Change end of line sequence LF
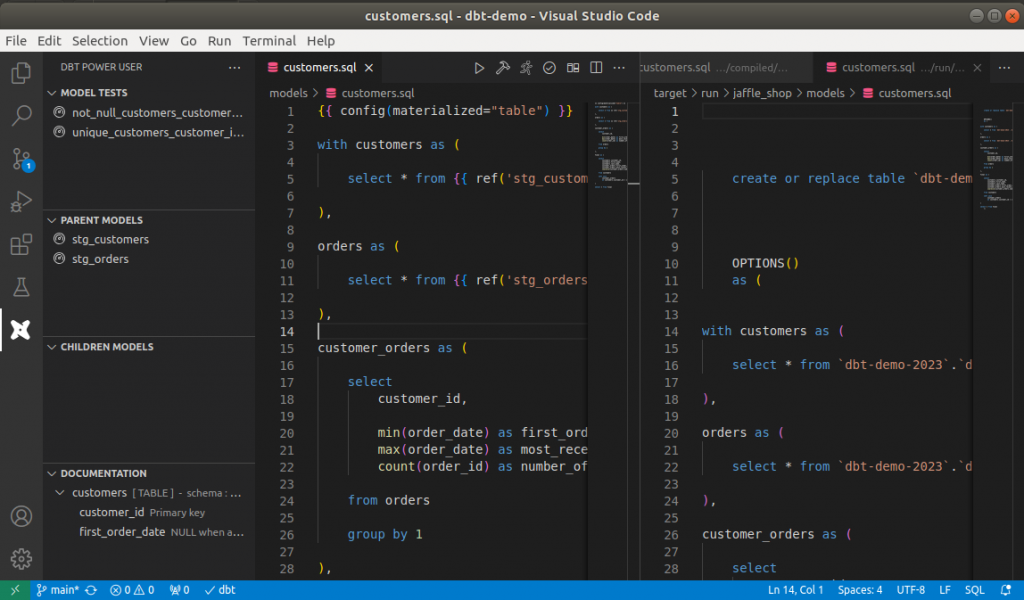 (944, 590)
